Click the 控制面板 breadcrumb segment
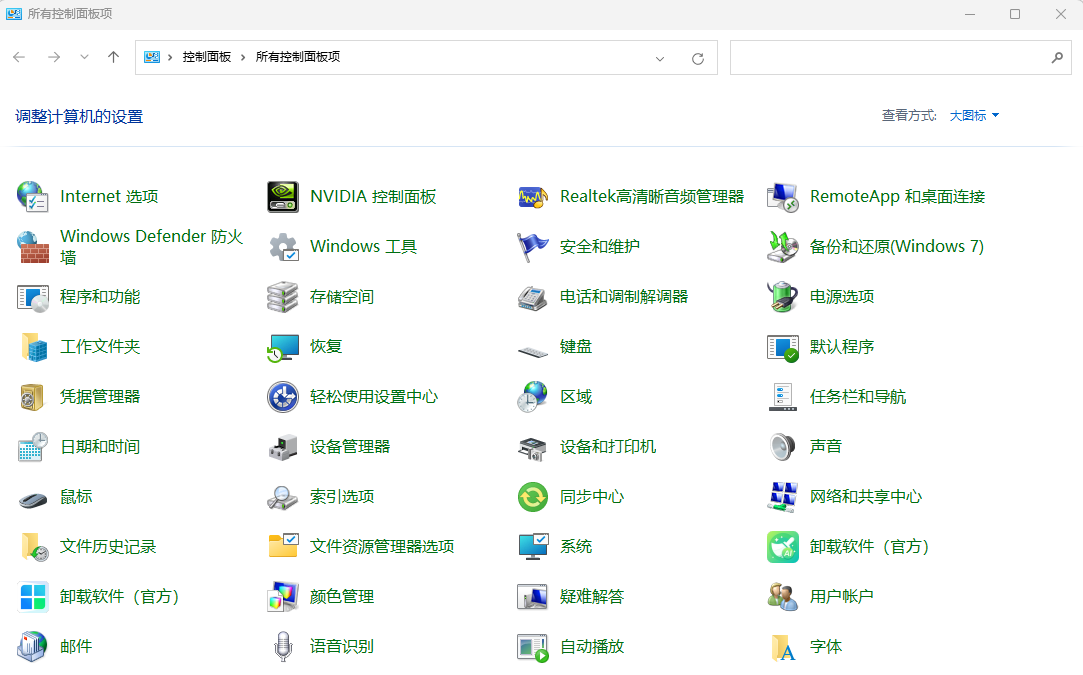Screen dimensions: 1083x675 (207, 57)
